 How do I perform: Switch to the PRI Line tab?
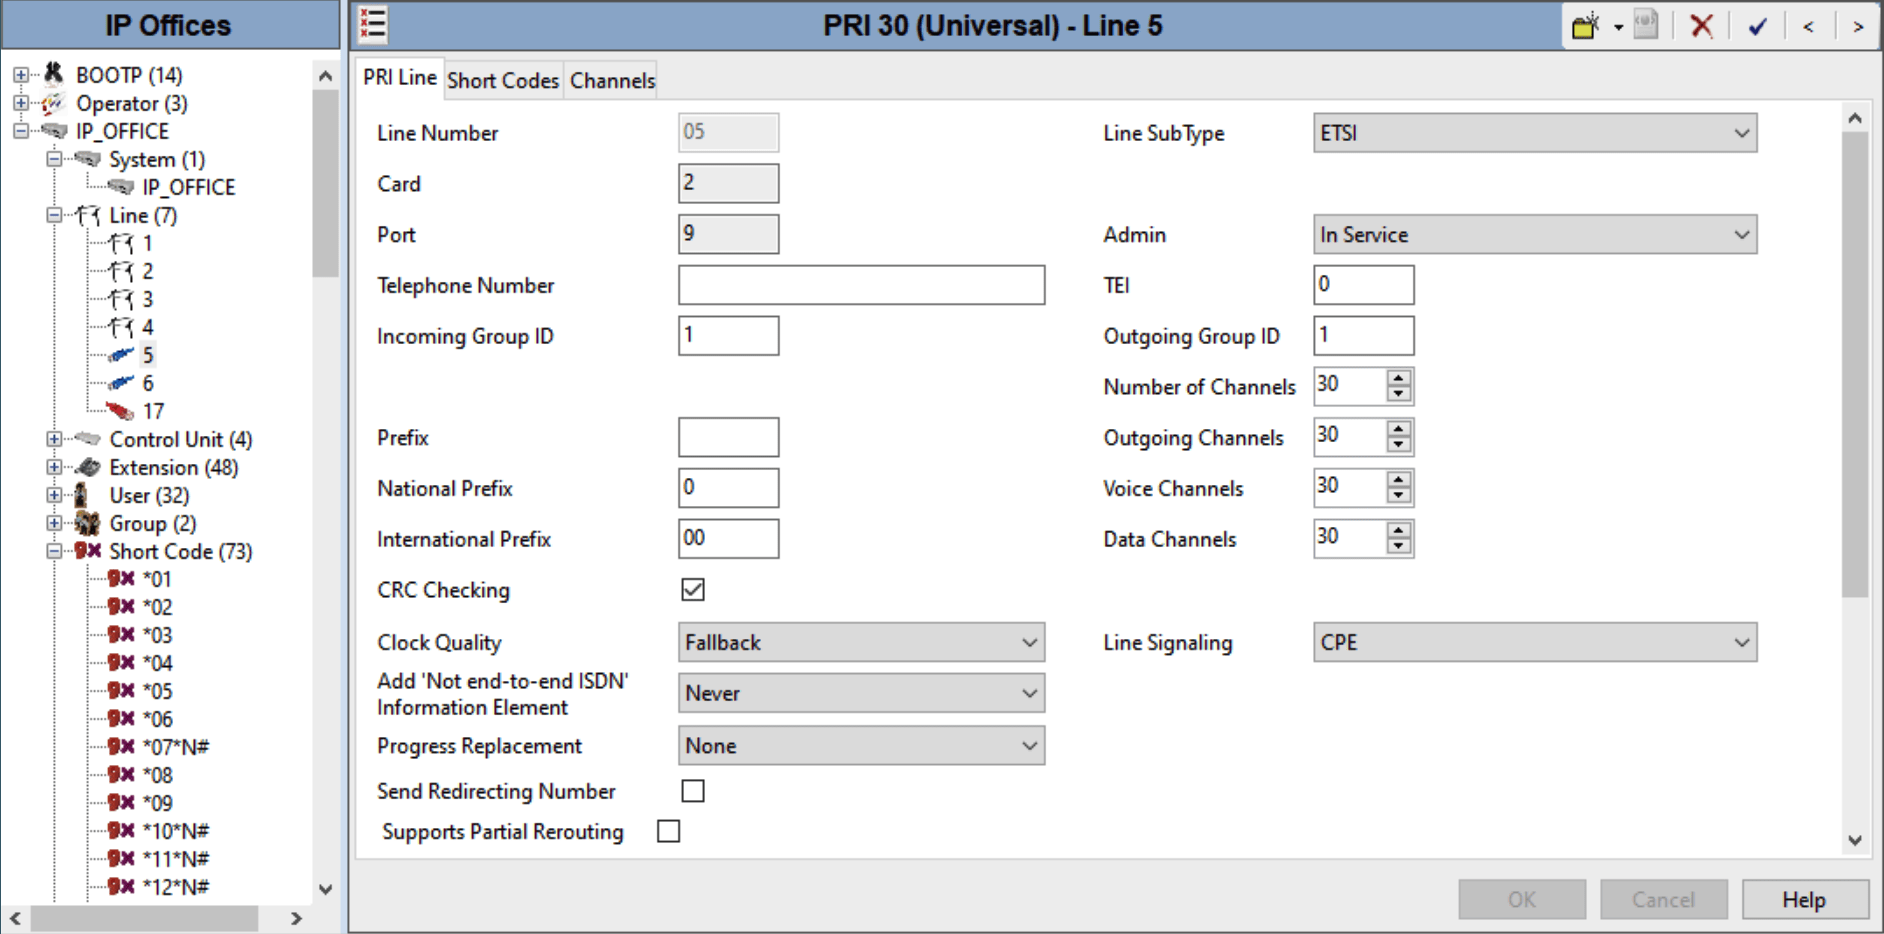click(399, 77)
